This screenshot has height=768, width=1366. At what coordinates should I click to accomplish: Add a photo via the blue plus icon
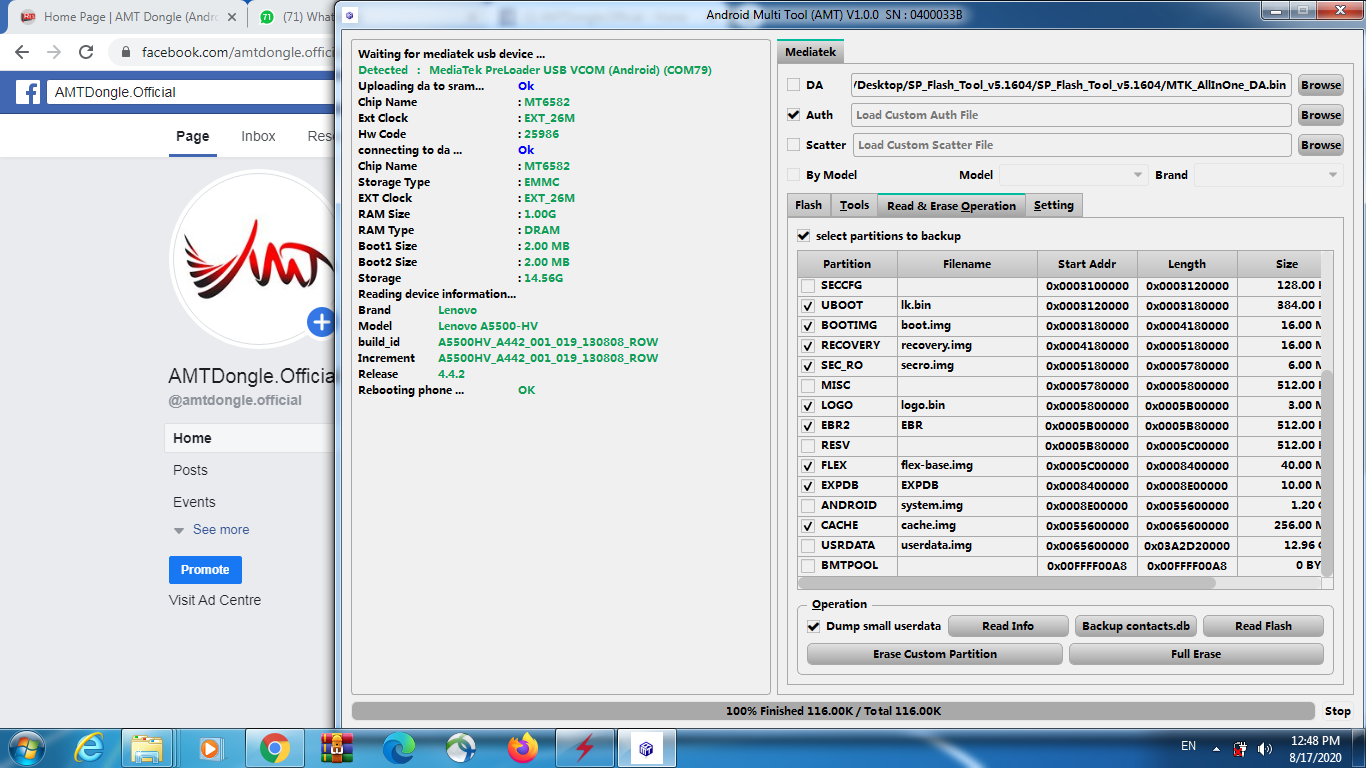click(321, 322)
